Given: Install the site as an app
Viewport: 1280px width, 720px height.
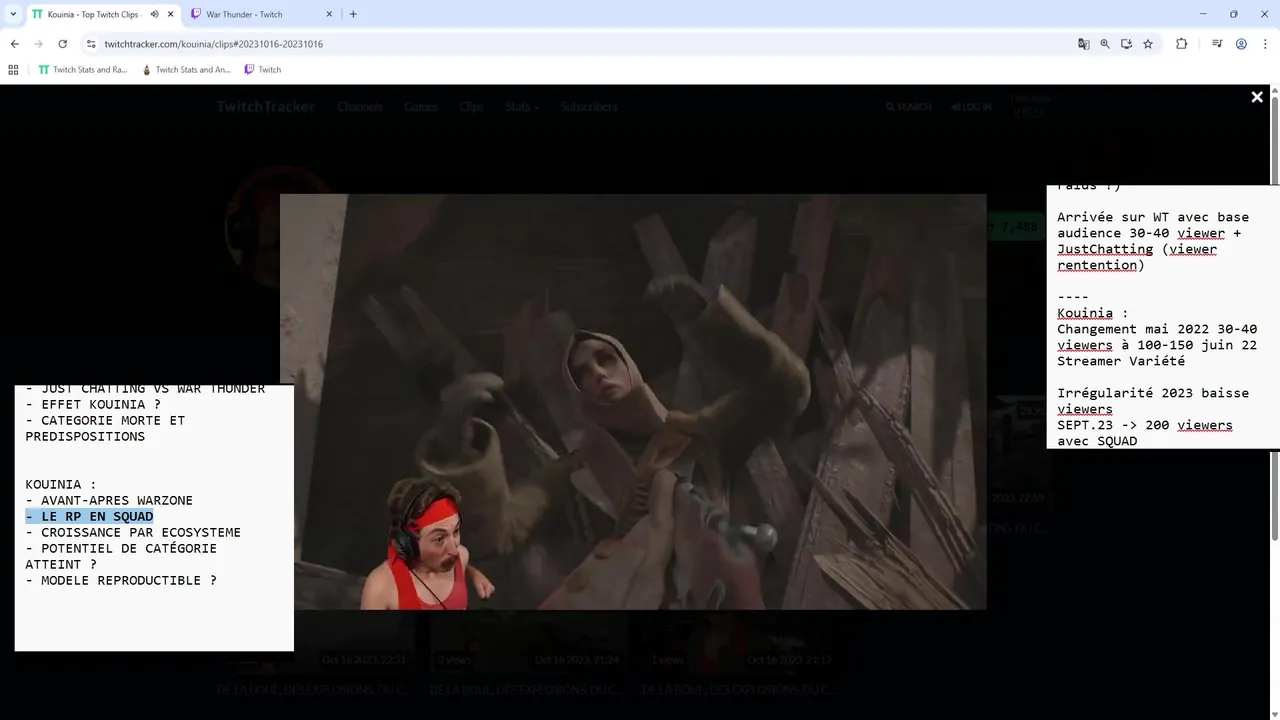Looking at the screenshot, I should pyautogui.click(x=1126, y=44).
